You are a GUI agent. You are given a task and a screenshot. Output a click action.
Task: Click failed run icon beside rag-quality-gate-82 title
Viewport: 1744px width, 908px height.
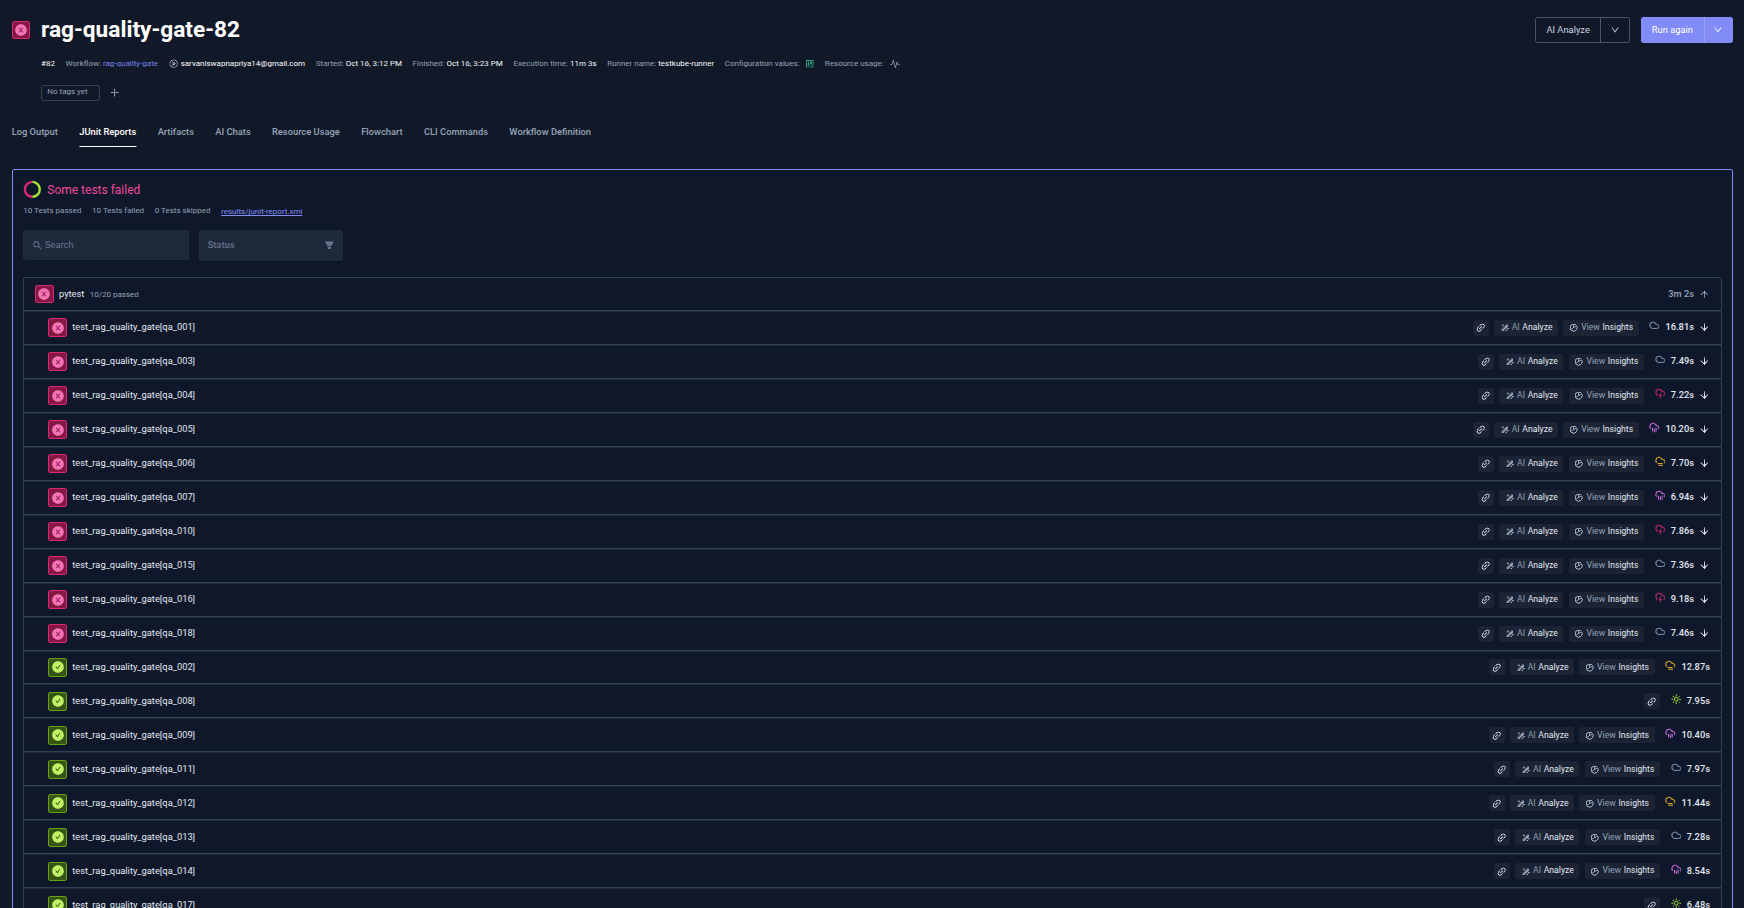pos(20,30)
